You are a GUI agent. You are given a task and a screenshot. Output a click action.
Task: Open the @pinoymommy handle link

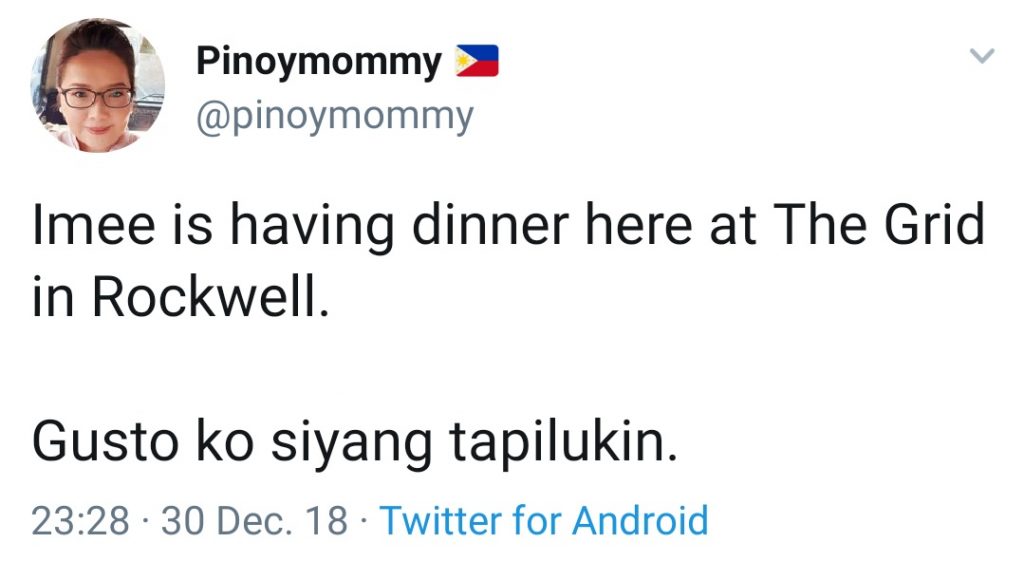coord(334,116)
